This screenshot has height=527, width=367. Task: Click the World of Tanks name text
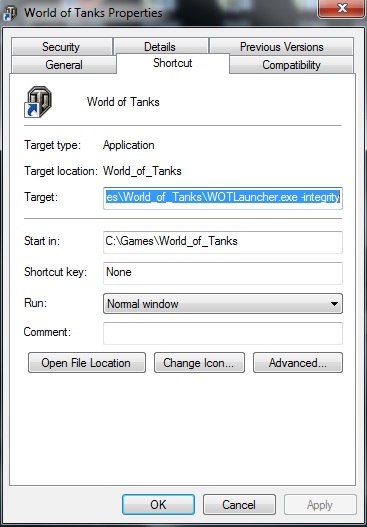[x=123, y=102]
